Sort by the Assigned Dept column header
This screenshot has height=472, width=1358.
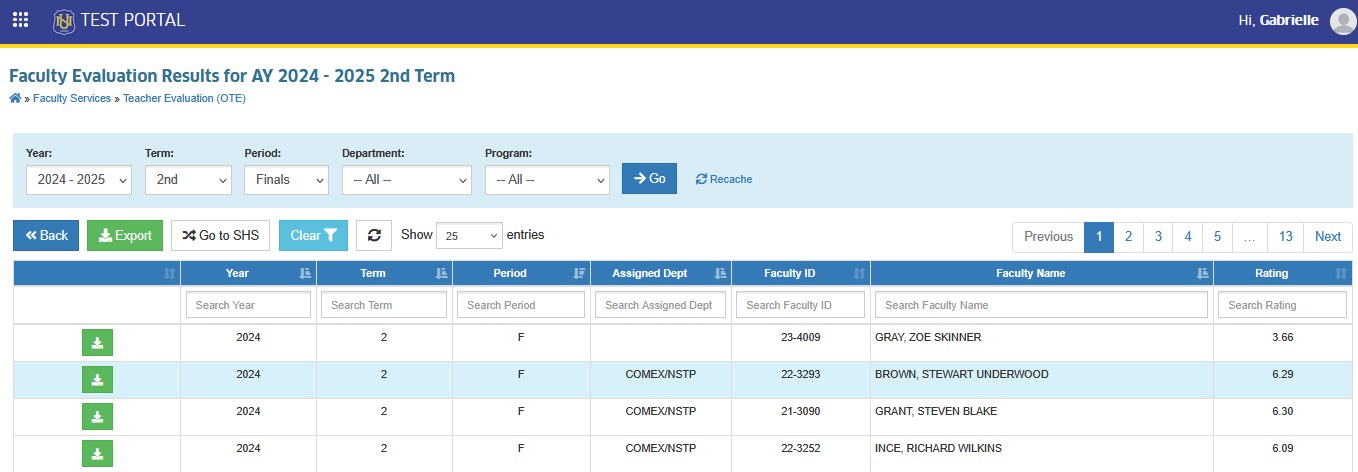[660, 273]
